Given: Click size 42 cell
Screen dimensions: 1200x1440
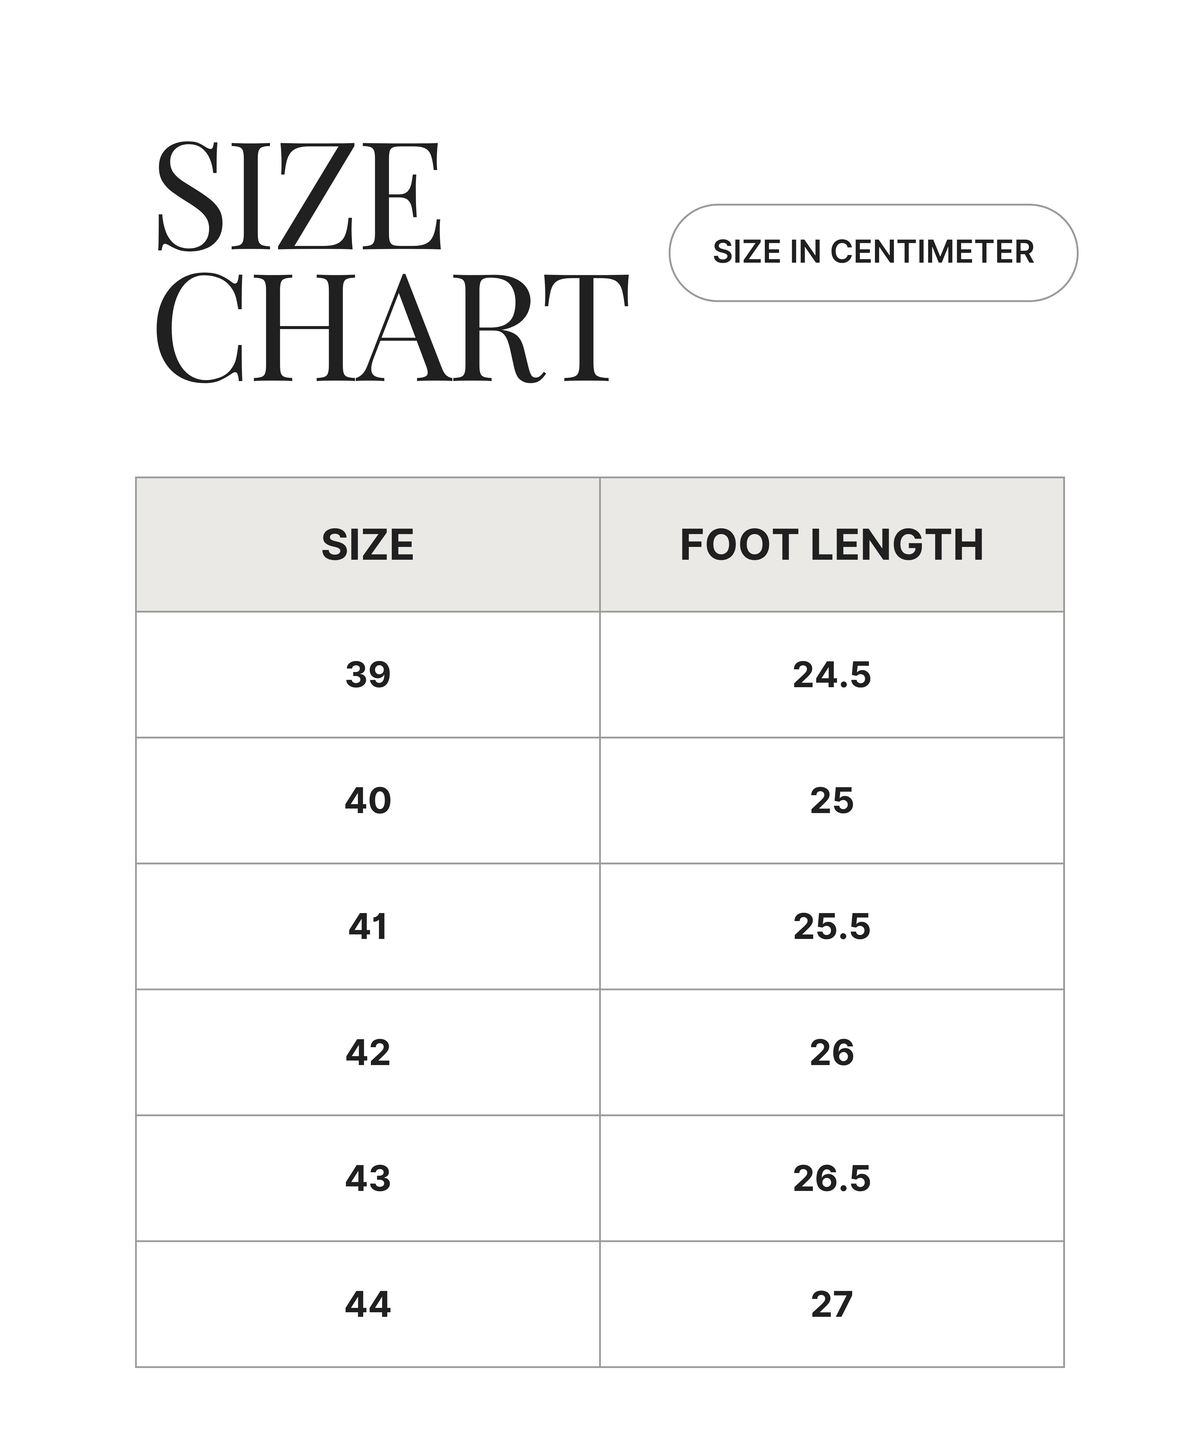Looking at the screenshot, I should [368, 1053].
